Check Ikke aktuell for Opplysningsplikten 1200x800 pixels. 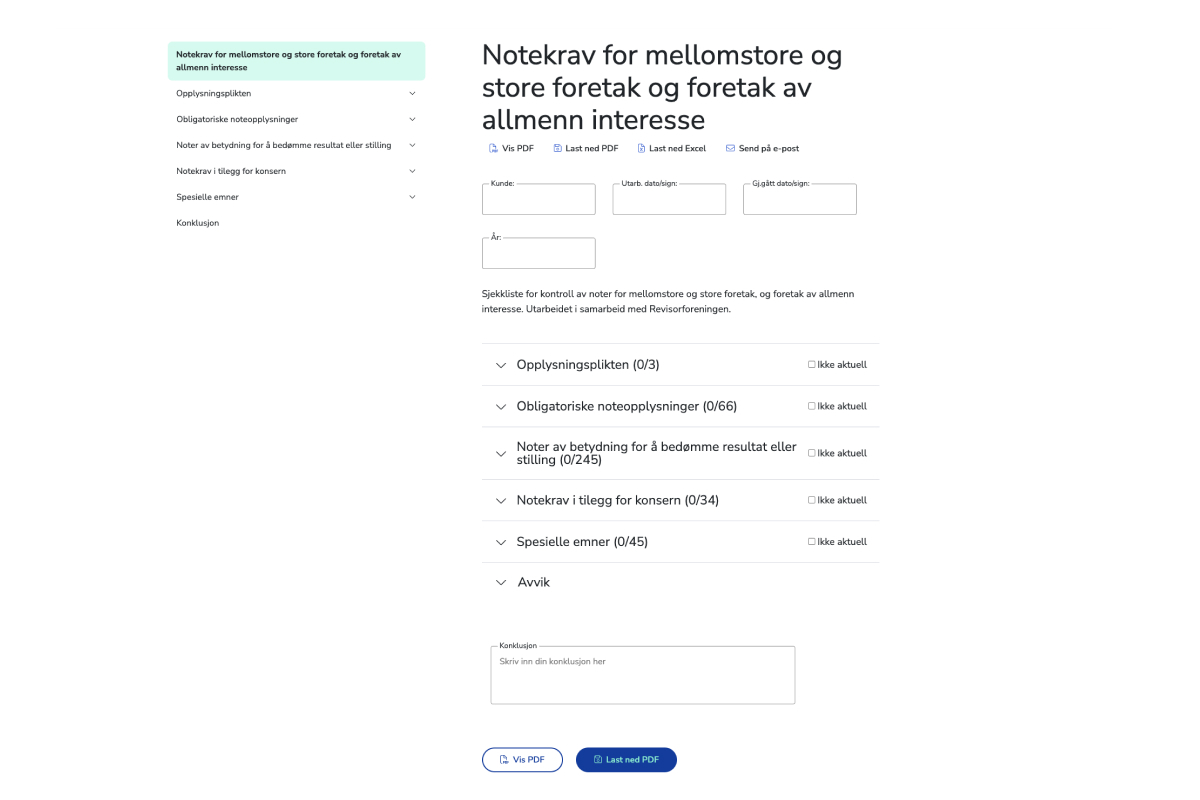pyautogui.click(x=812, y=364)
